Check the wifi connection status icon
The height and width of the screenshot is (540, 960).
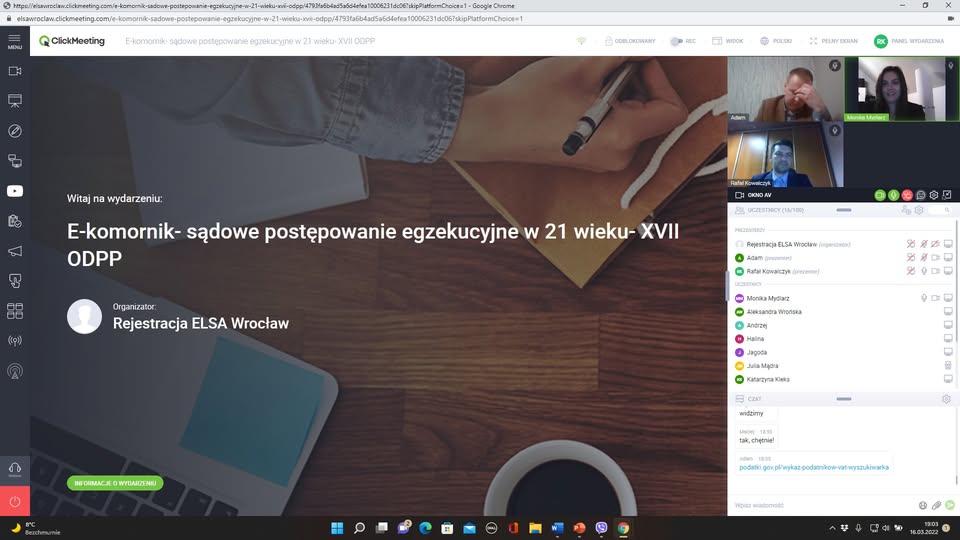(581, 41)
